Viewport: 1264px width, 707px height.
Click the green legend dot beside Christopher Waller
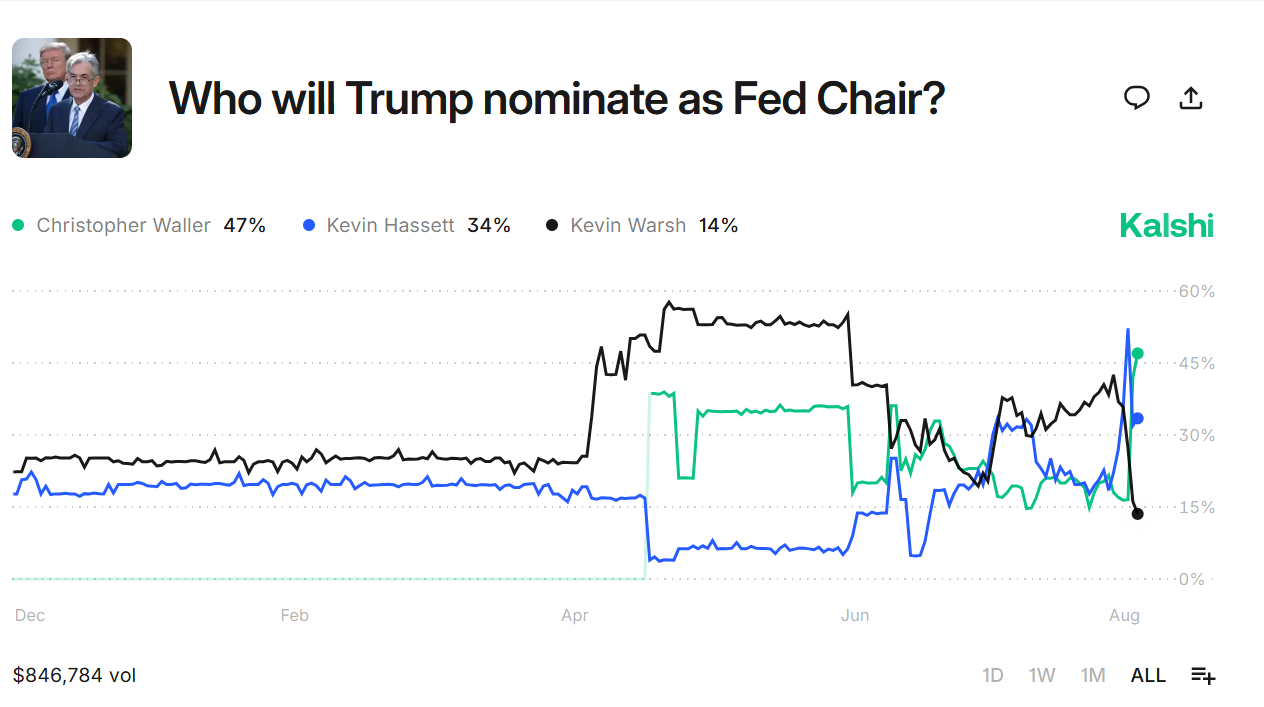[x=19, y=226]
